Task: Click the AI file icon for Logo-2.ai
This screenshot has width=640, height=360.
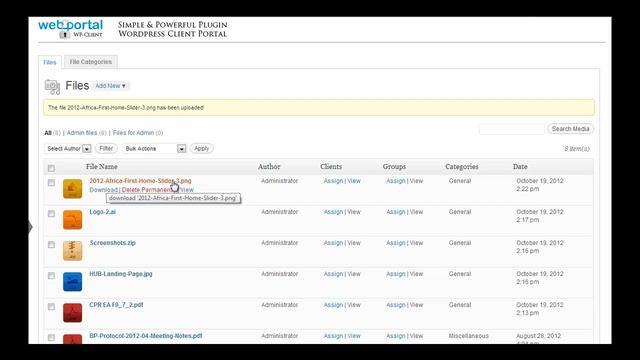Action: pos(72,220)
